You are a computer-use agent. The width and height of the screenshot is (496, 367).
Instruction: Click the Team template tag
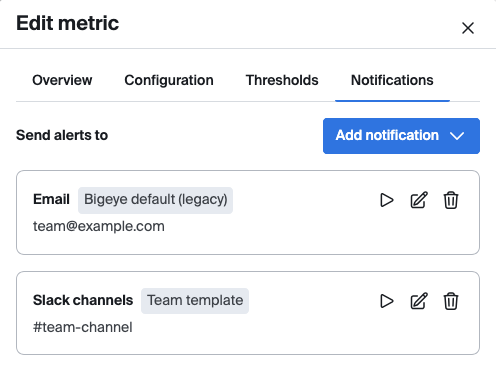[x=195, y=301]
